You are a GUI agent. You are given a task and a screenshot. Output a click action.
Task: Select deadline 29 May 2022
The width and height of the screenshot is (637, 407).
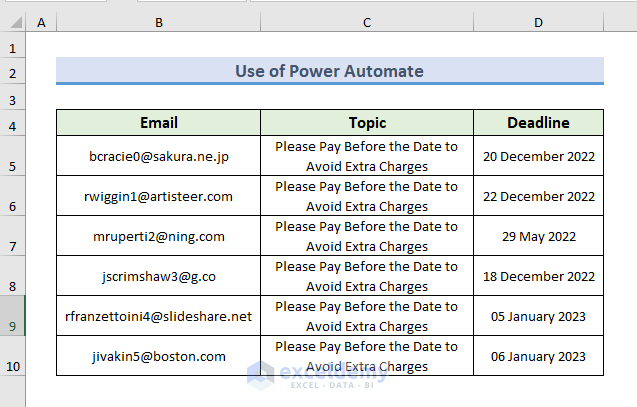pyautogui.click(x=538, y=236)
